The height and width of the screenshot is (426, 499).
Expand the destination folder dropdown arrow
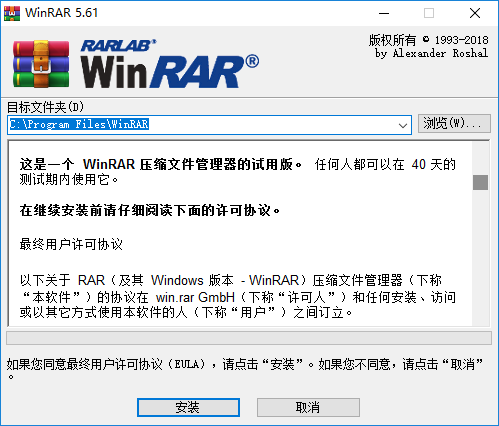pyautogui.click(x=403, y=125)
